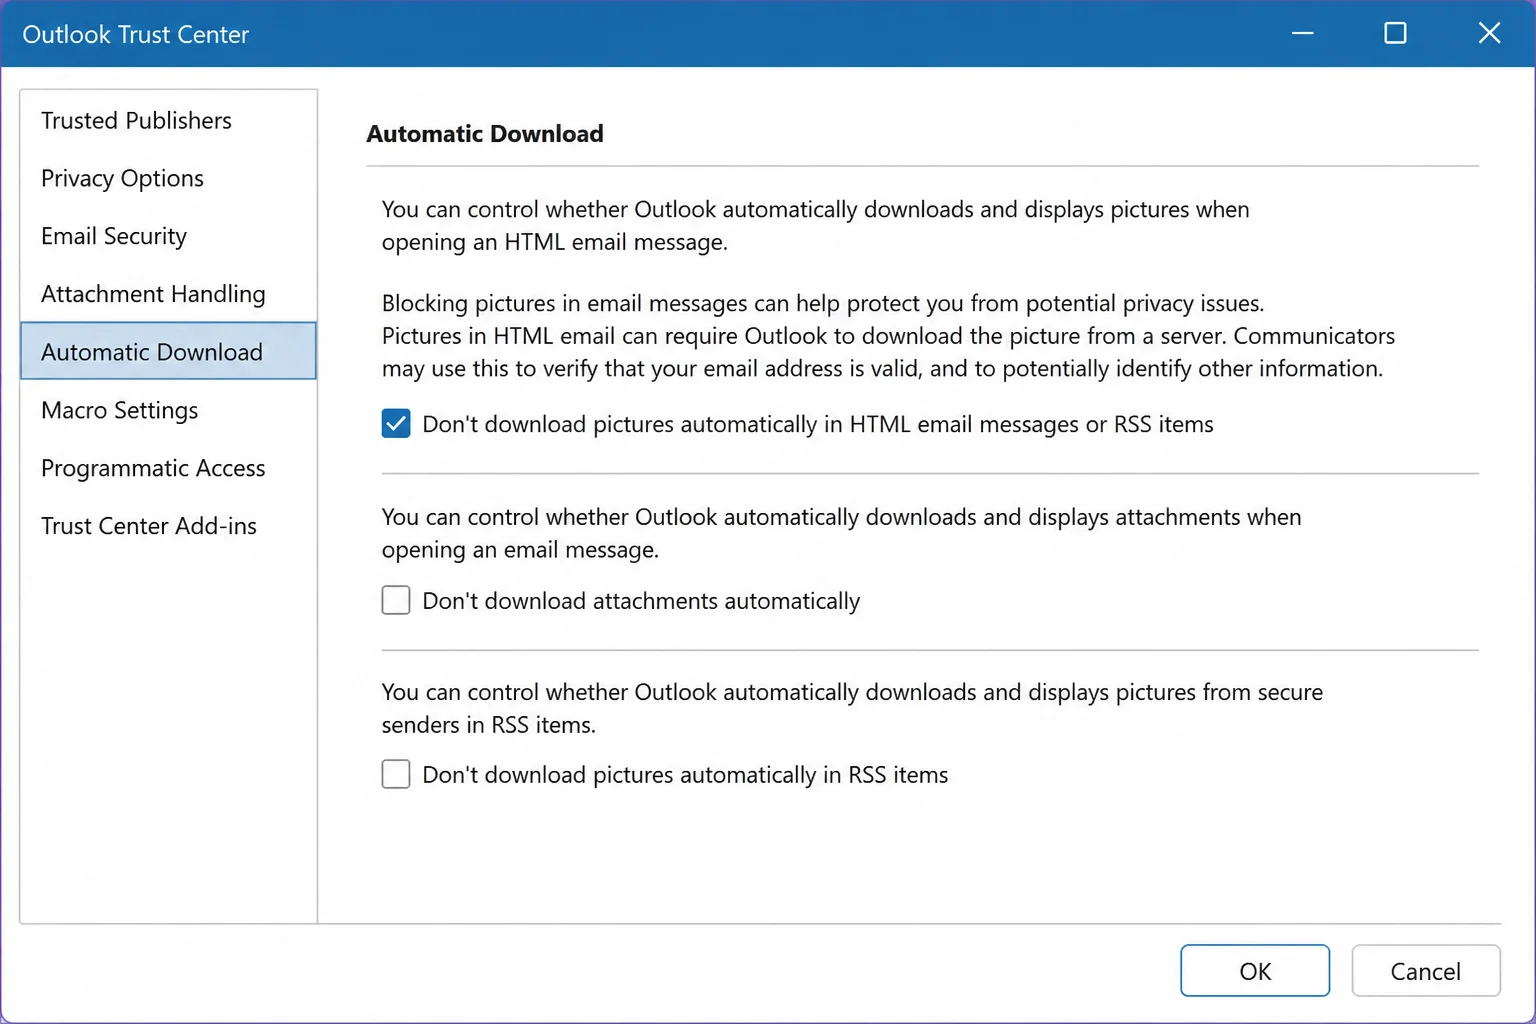This screenshot has width=1536, height=1024.
Task: Click label Don't download pictures automatically in RSS items
Action: [685, 775]
